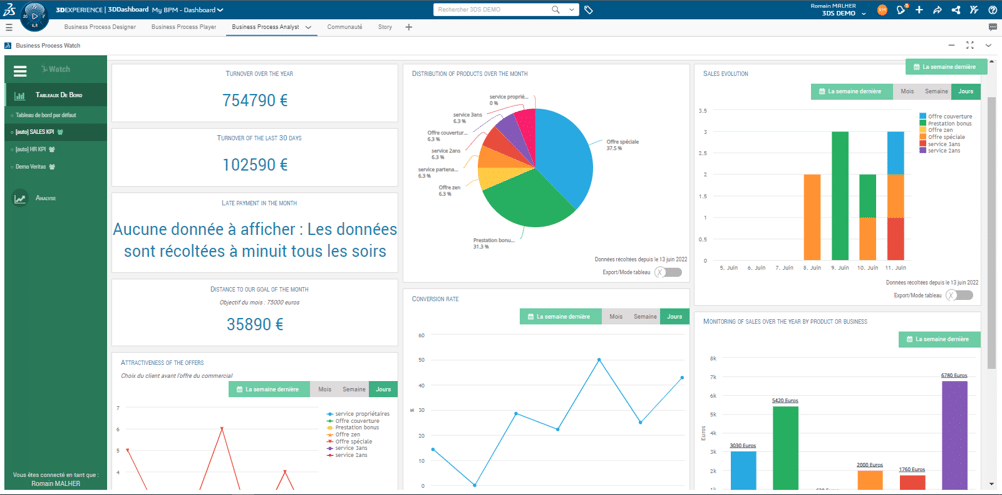This screenshot has height=495, width=1002.
Task: Select Mois in the Conversion rate chart
Action: (616, 316)
